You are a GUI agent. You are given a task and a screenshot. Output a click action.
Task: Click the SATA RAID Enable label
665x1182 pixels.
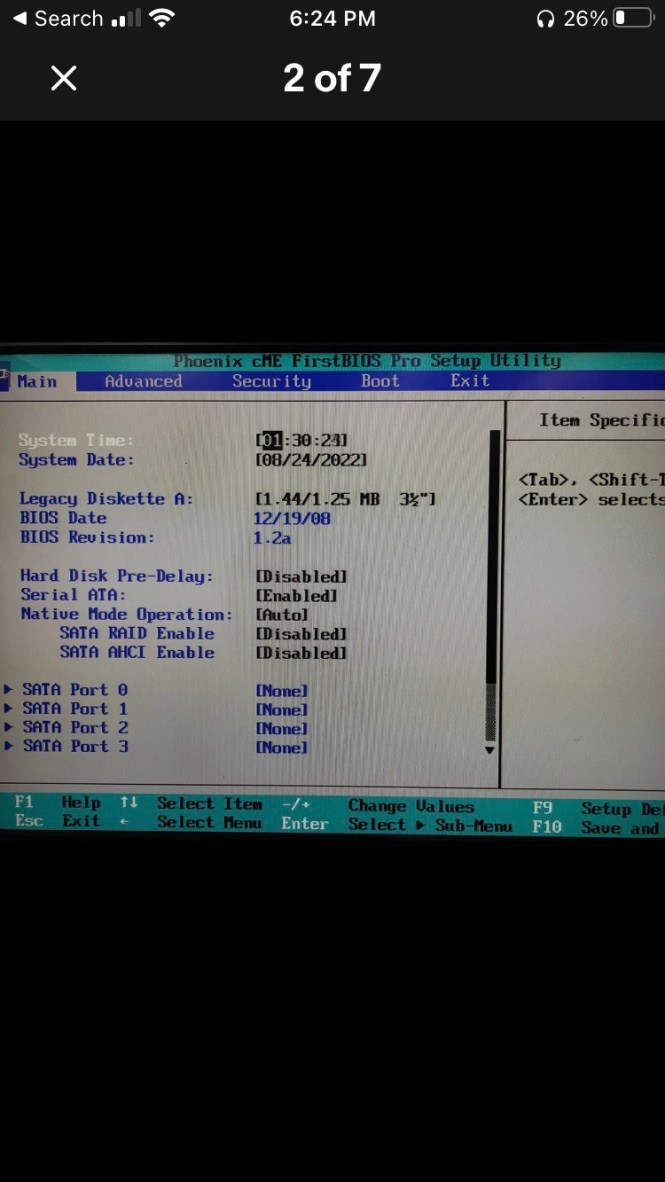click(x=137, y=633)
